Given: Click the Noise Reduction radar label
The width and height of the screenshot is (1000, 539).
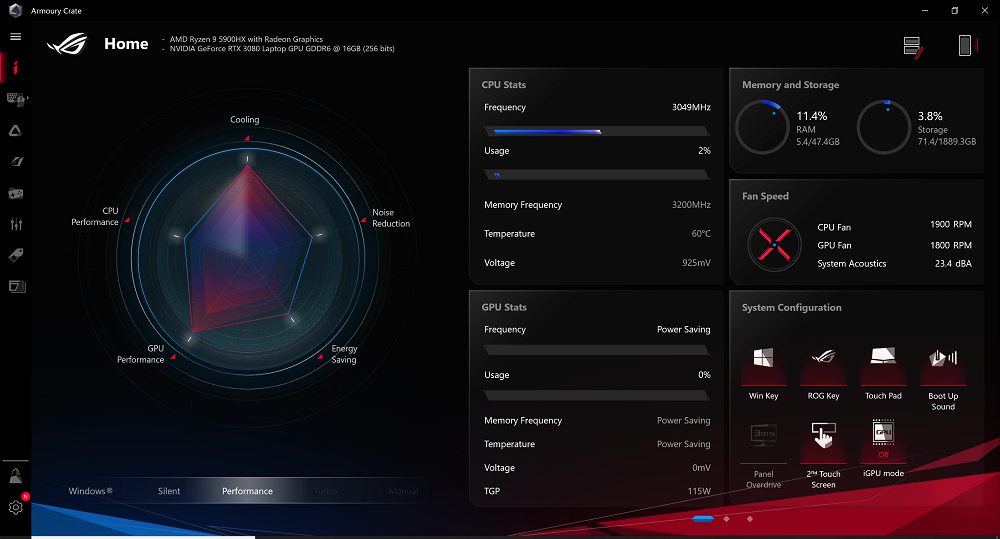Looking at the screenshot, I should click(391, 218).
